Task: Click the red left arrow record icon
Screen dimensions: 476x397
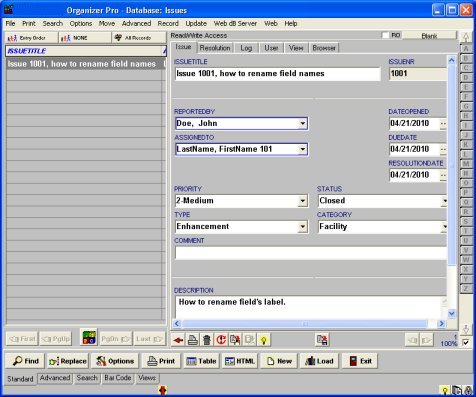Action: point(178,340)
